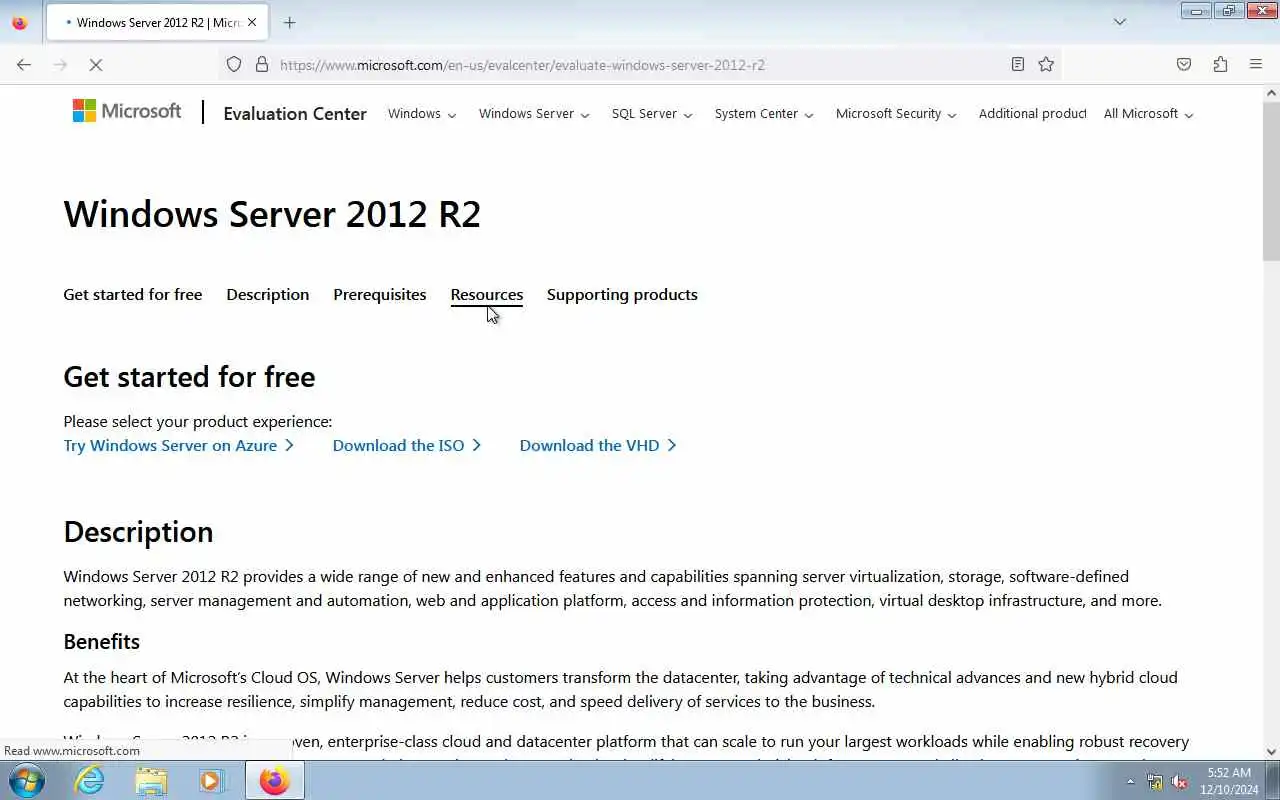Expand the Additional products menu

click(1032, 114)
